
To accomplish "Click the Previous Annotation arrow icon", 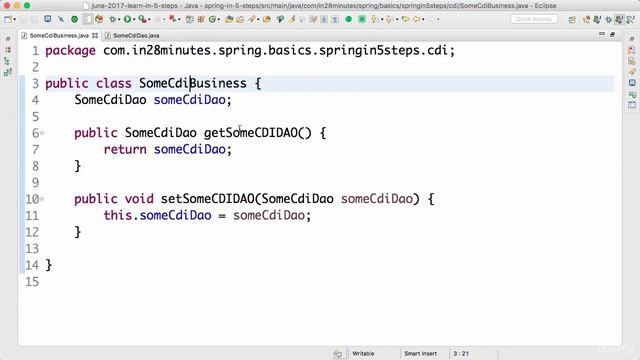I will coord(389,19).
